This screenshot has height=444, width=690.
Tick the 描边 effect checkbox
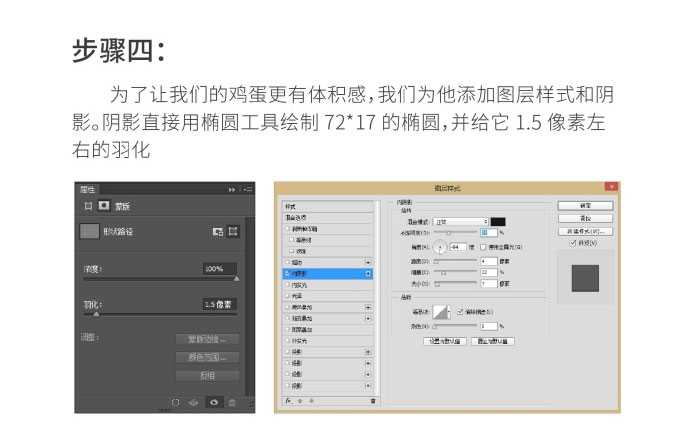click(289, 262)
